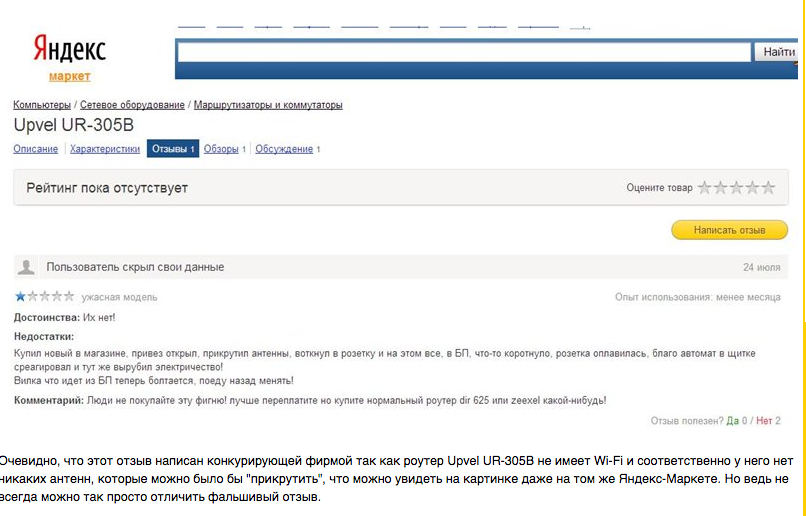
Task: Rate the product five stars
Action: 768,188
